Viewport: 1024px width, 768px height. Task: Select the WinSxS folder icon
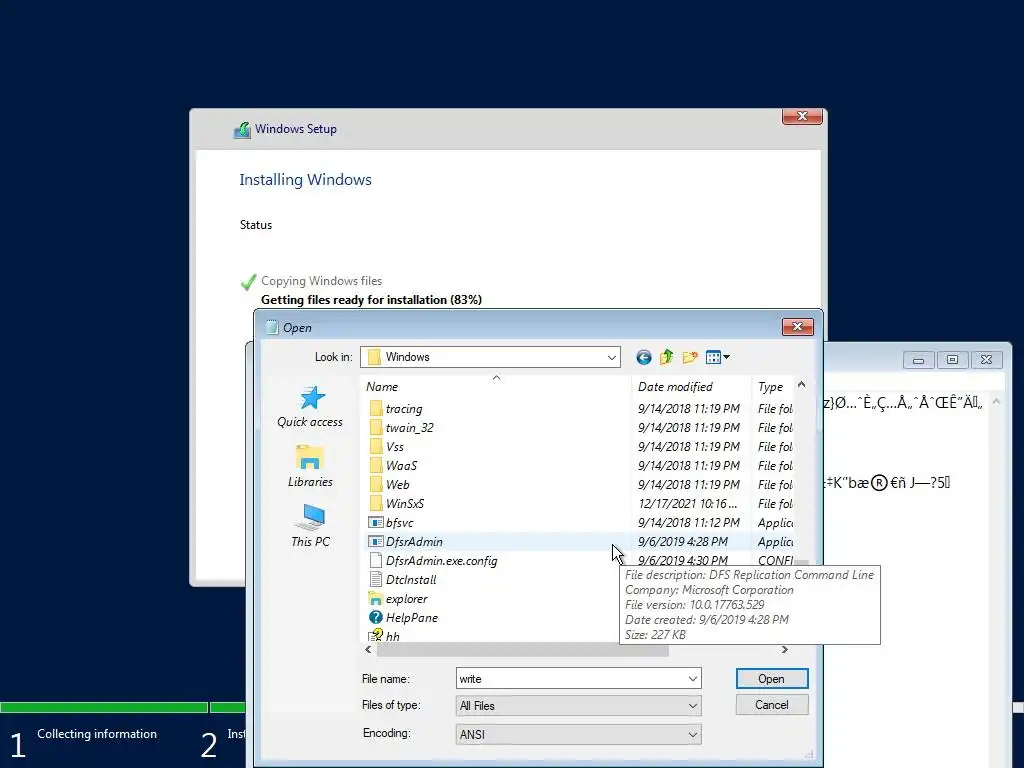coord(376,504)
